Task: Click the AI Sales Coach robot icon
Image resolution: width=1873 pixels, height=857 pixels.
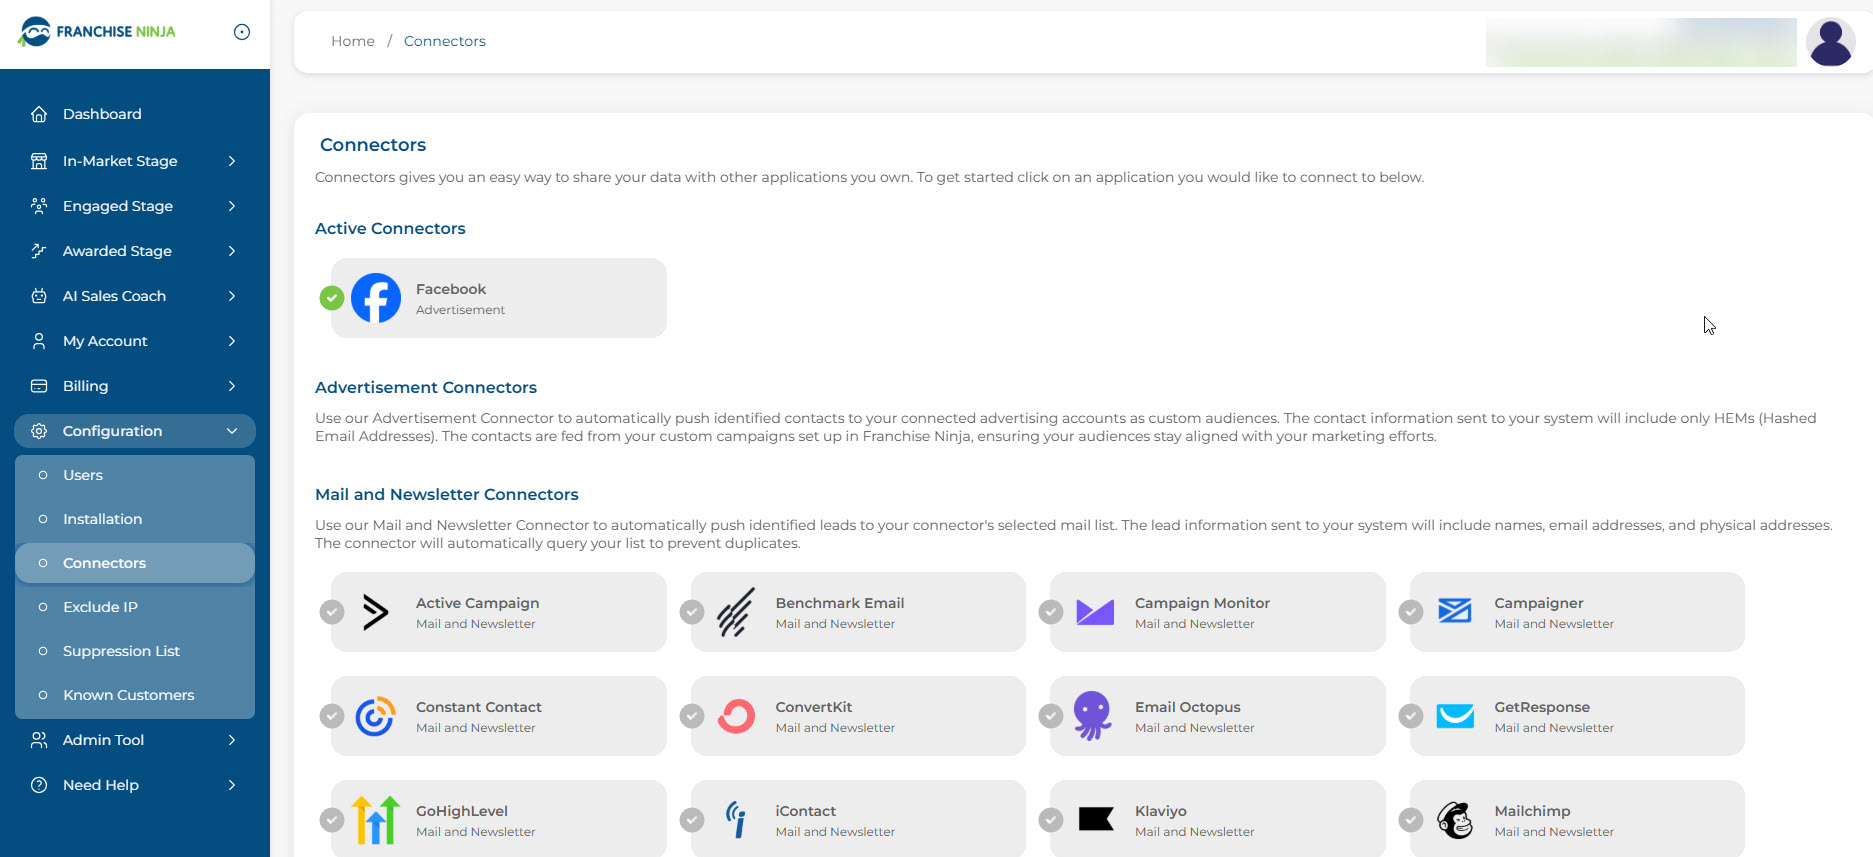Action: 39,296
